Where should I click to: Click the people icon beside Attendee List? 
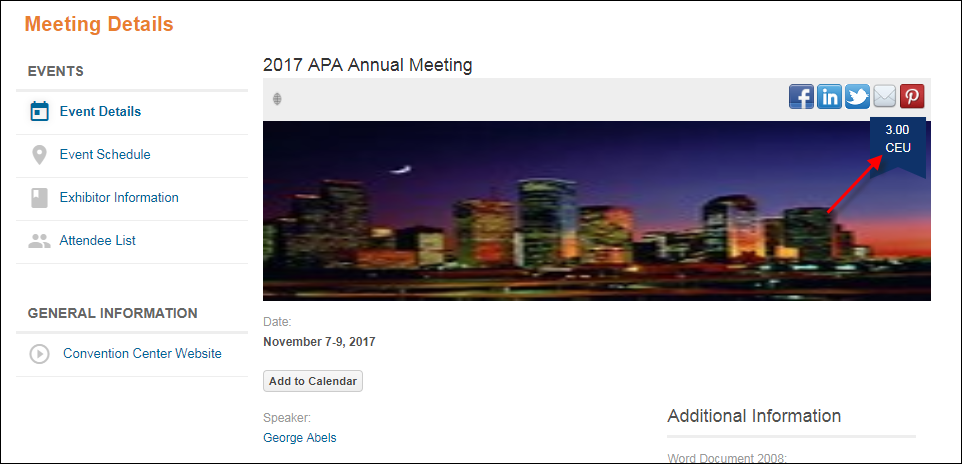coord(39,241)
